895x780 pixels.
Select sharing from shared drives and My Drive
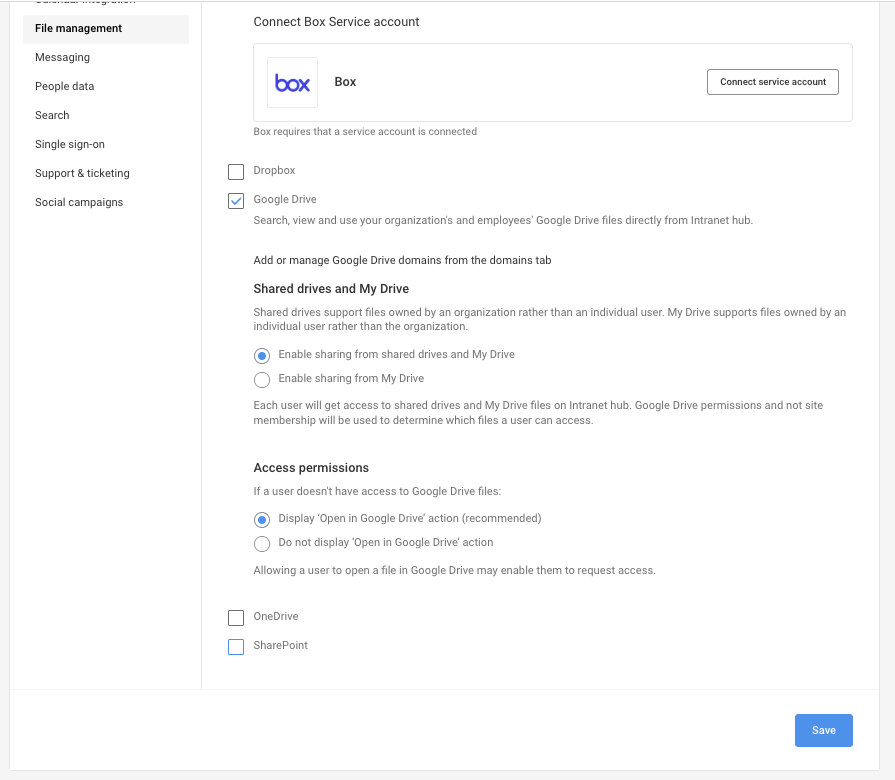coord(262,355)
